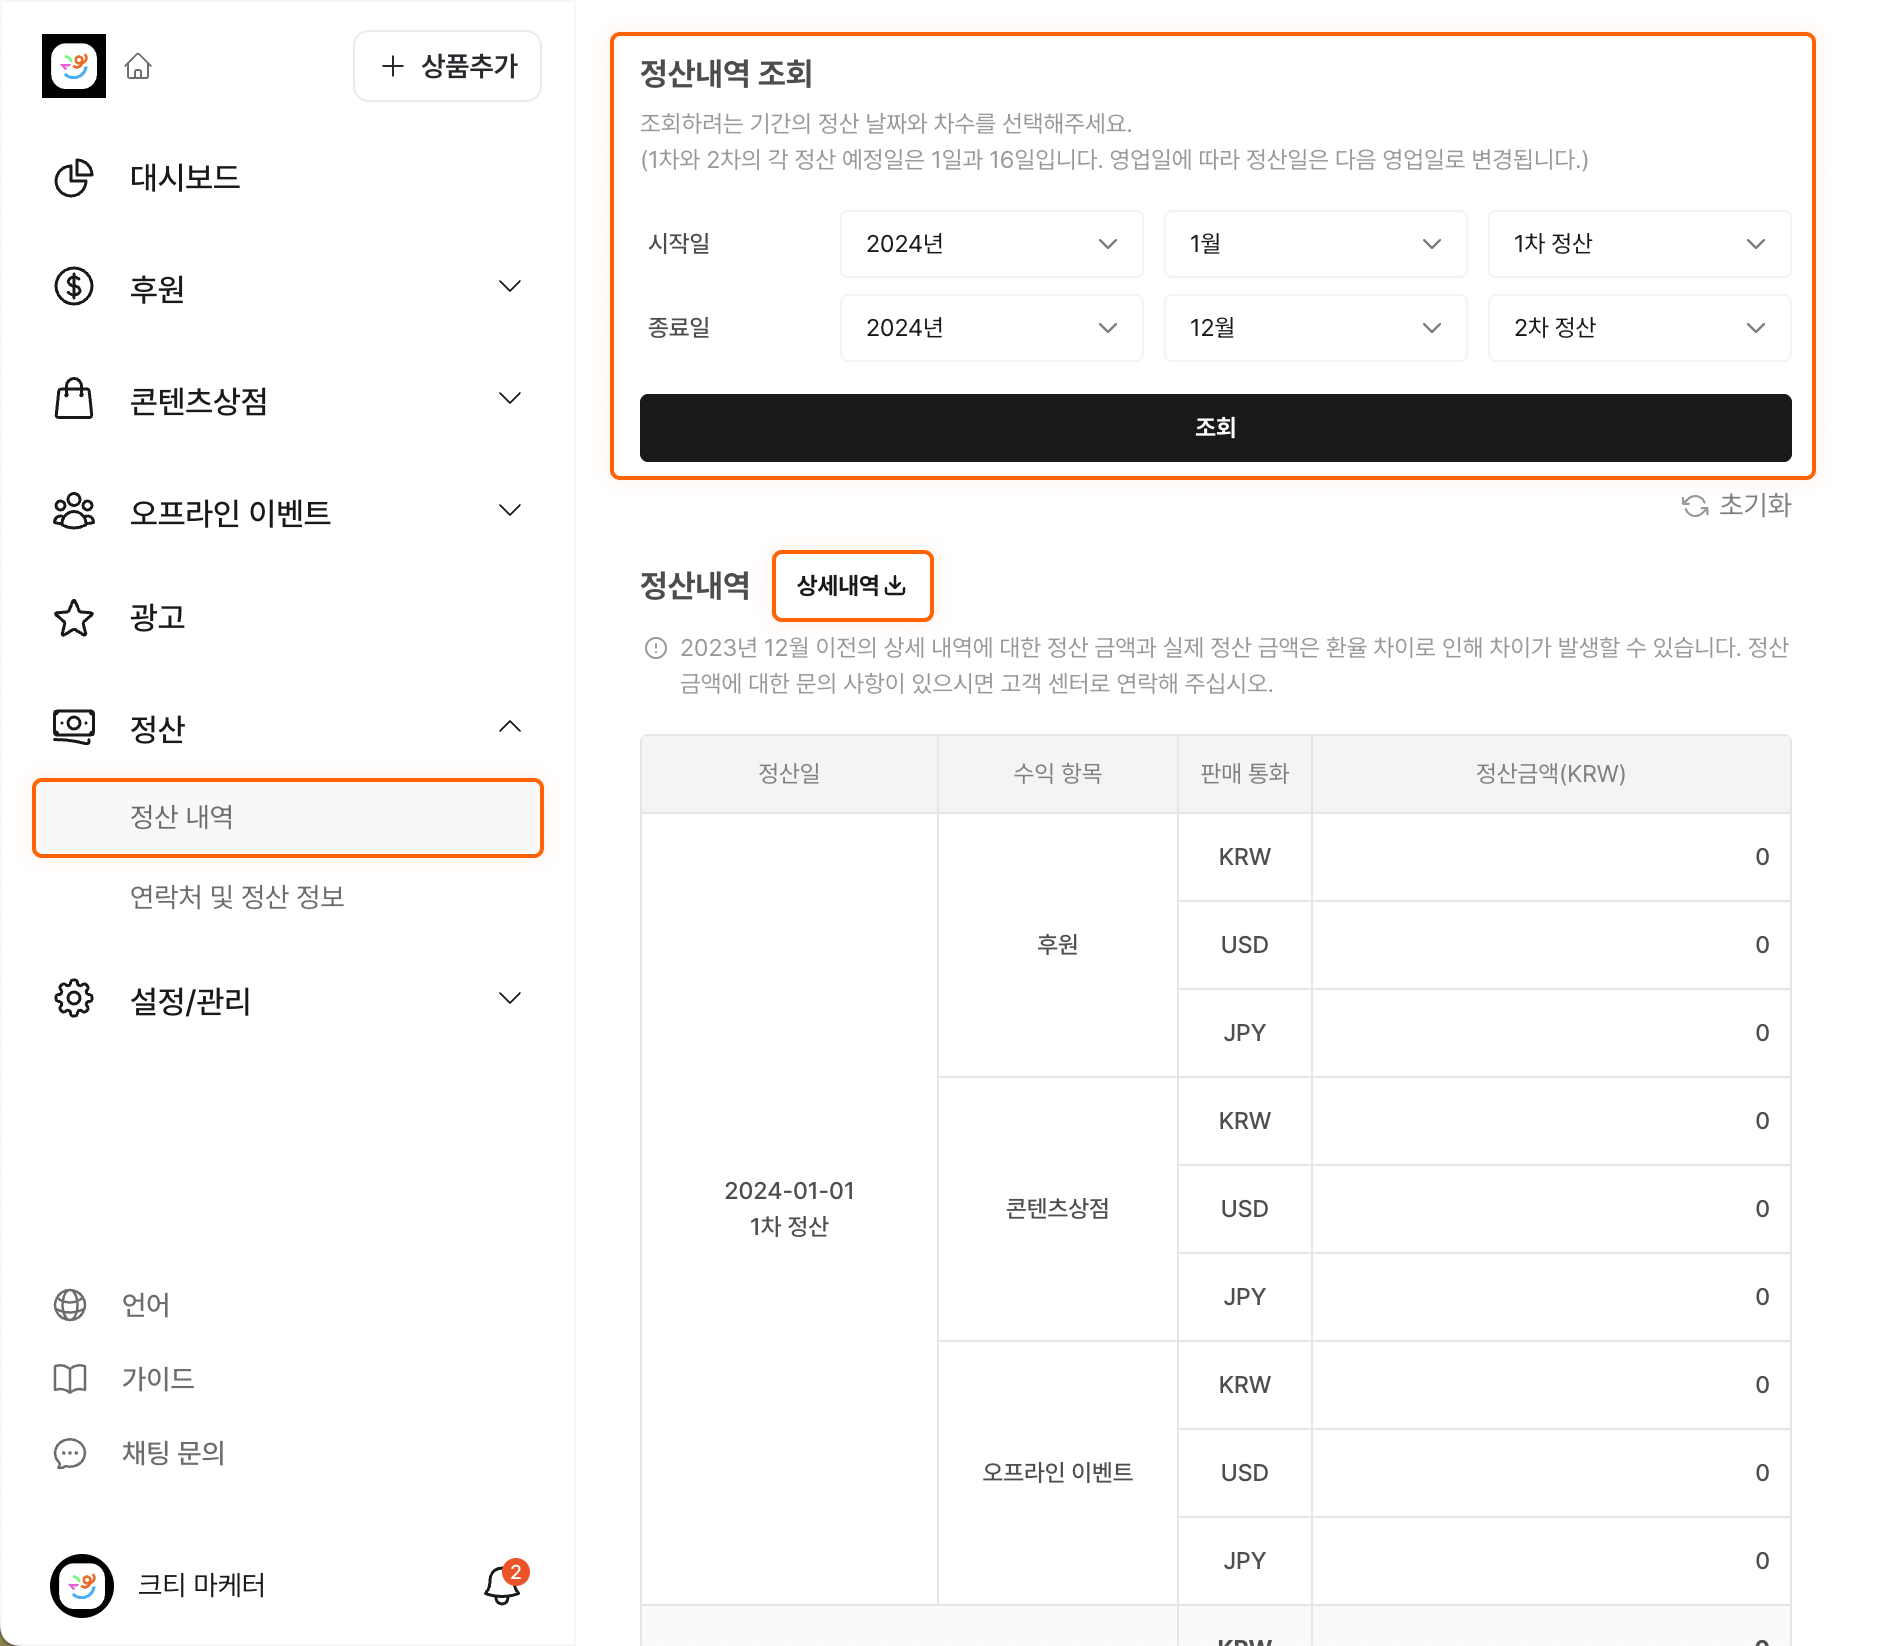Click the 정산금액(KRW) column header
Image resolution: width=1900 pixels, height=1646 pixels.
(x=1550, y=774)
